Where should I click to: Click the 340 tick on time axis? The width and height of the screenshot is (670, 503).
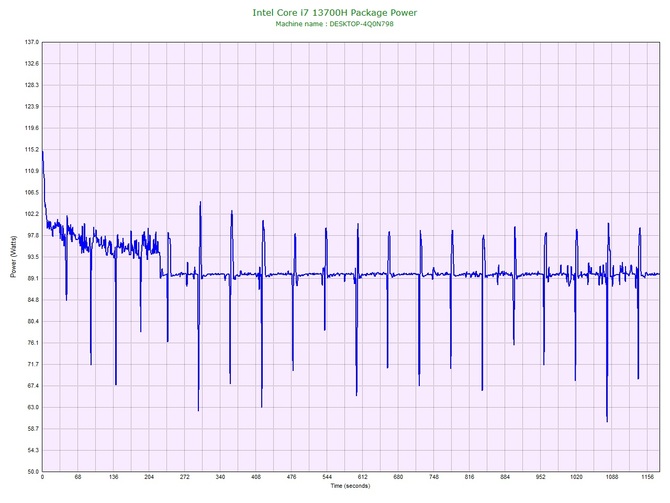coord(220,477)
